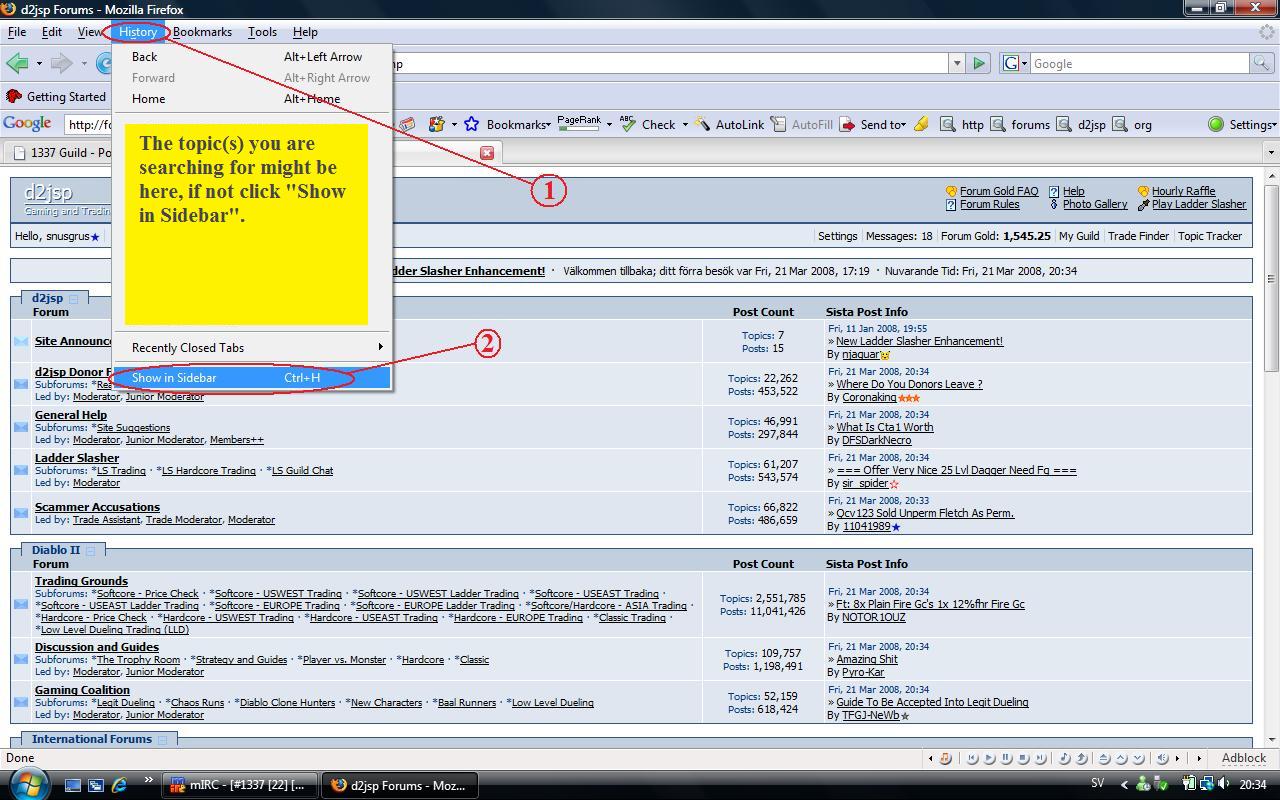Click the pause button in status bar player
The height and width of the screenshot is (800, 1280).
[1006, 758]
